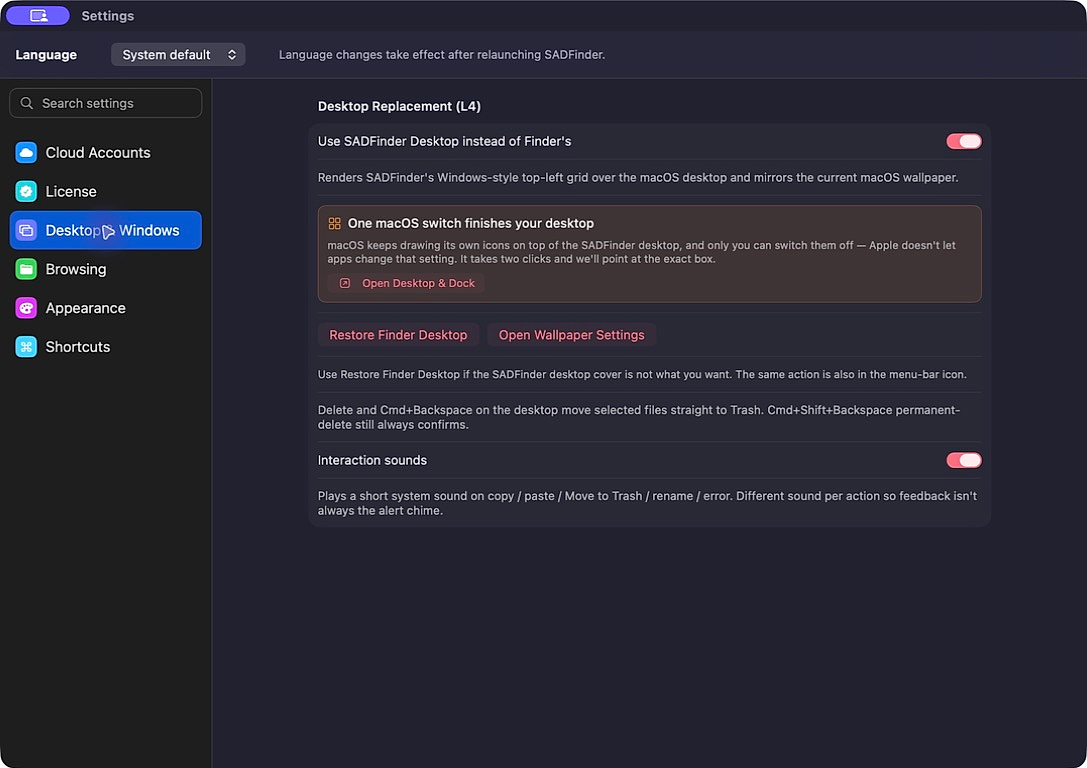
Task: Click the Language label
Action: tap(46, 55)
